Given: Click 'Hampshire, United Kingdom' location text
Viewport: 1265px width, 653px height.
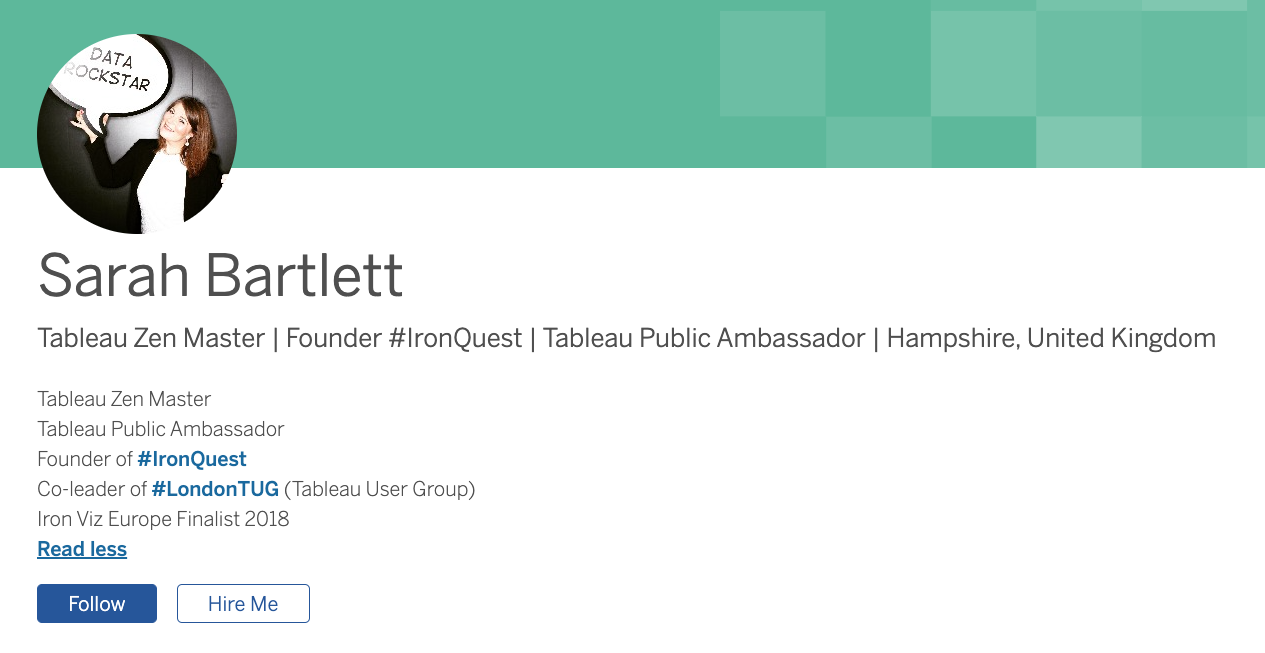Looking at the screenshot, I should [x=1051, y=338].
